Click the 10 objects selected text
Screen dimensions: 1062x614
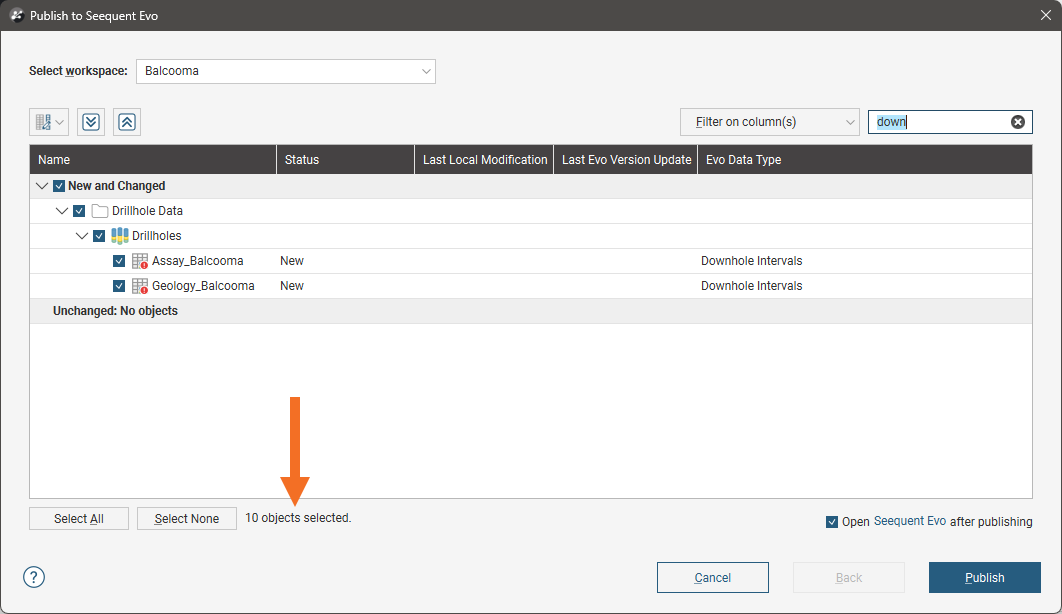coord(298,518)
